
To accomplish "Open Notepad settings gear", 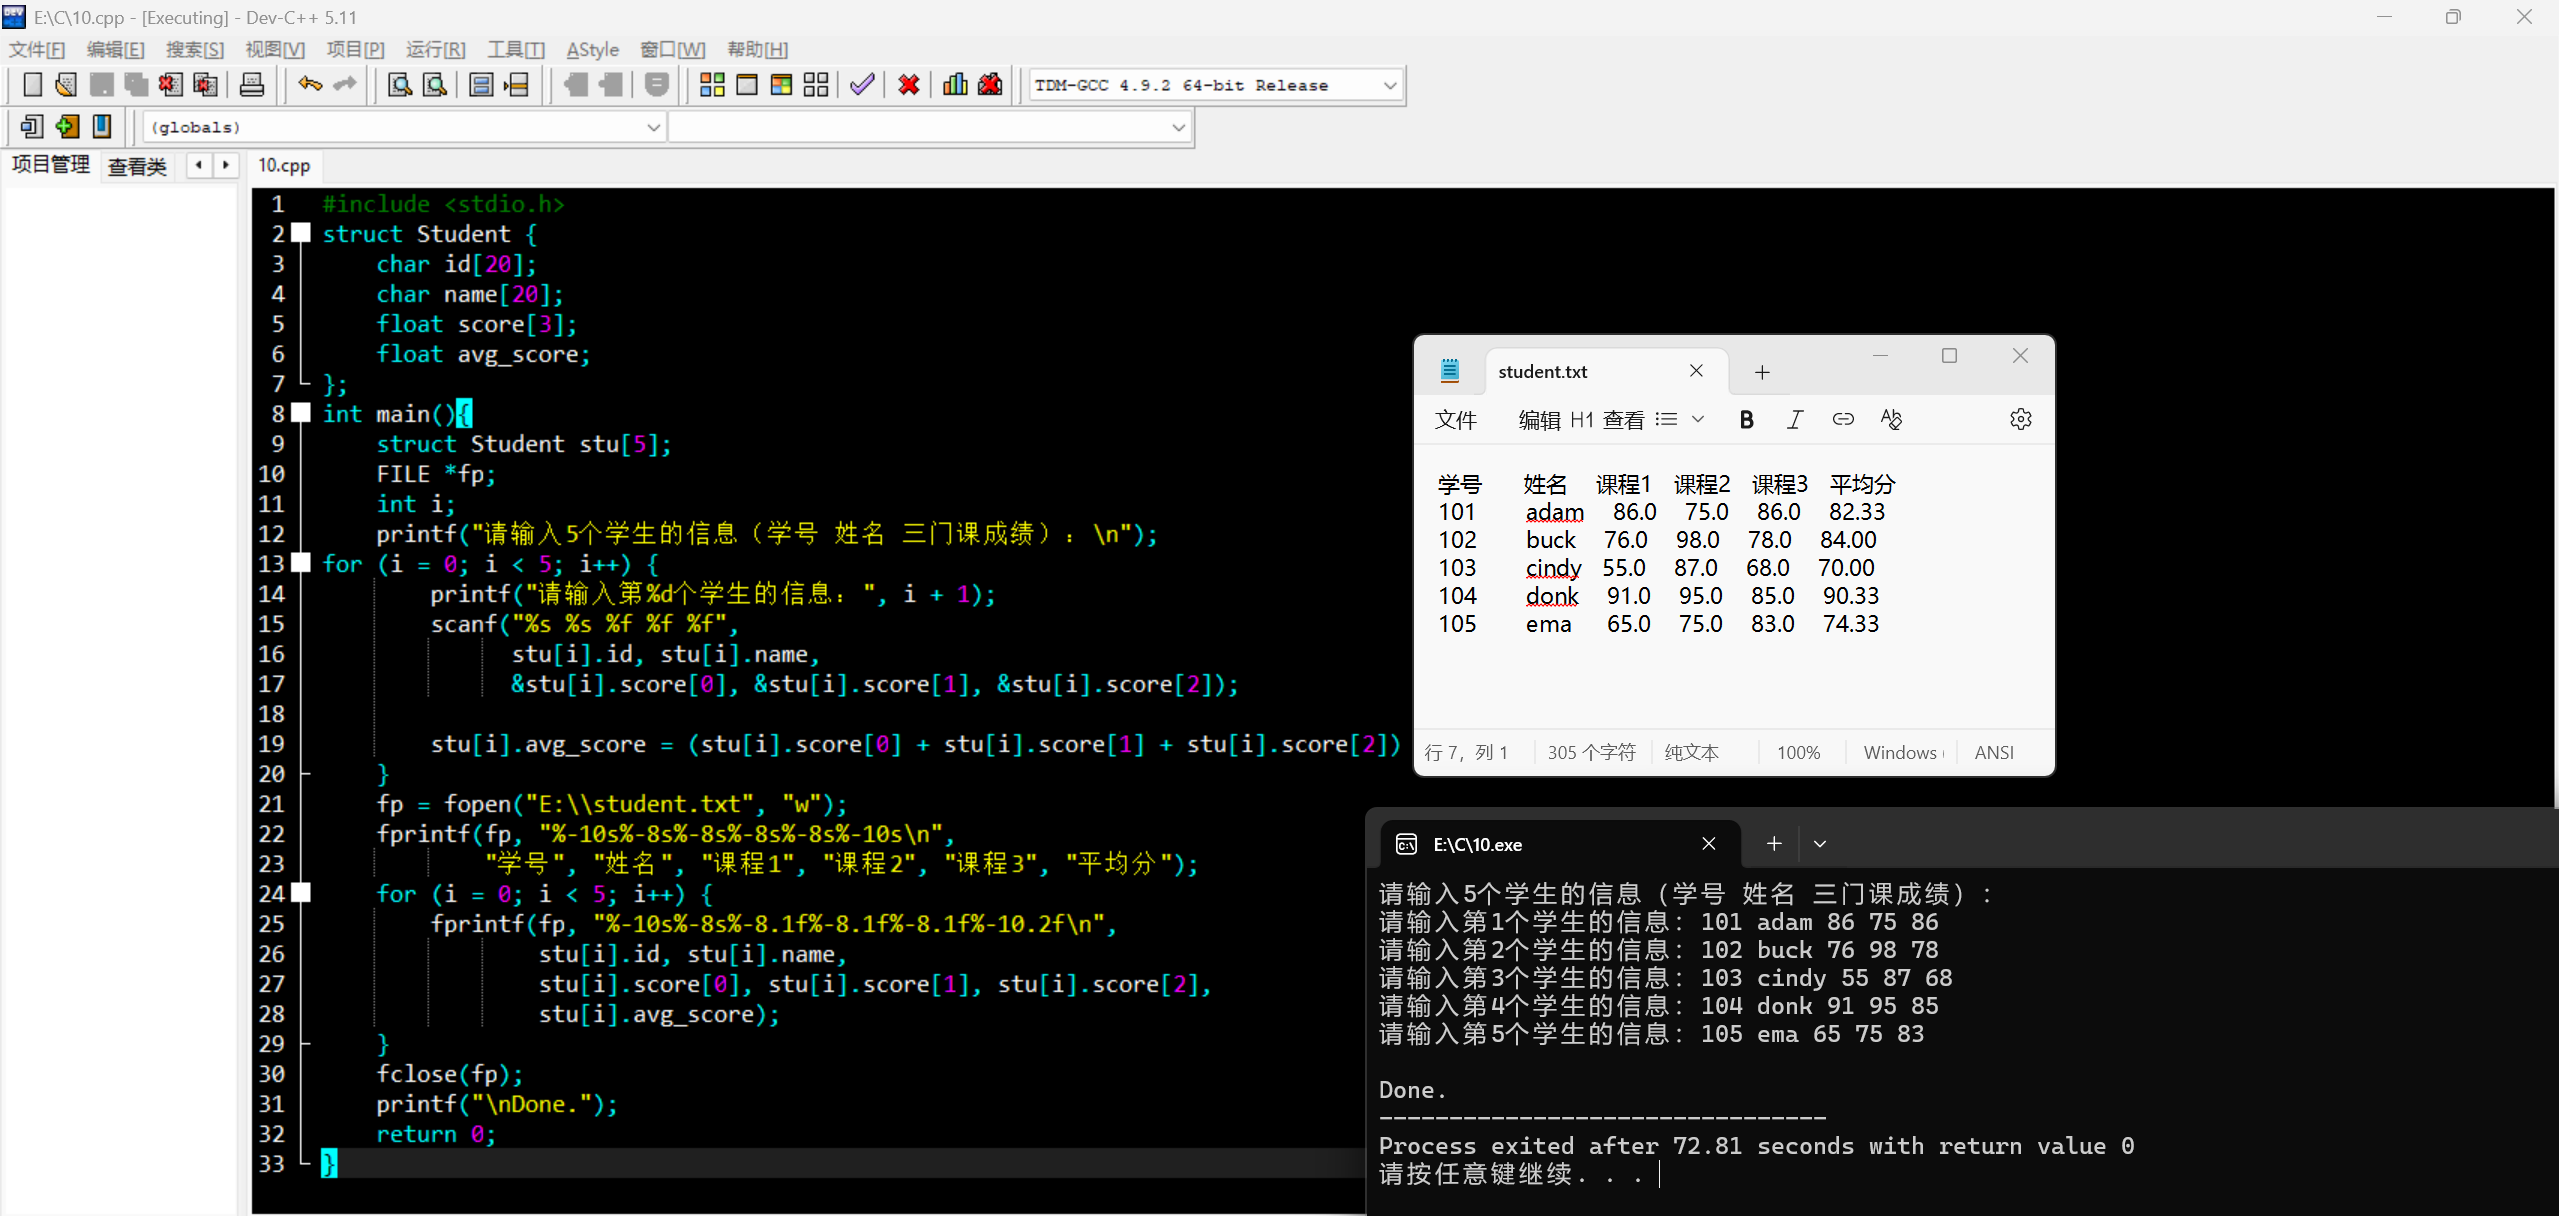I will pos(2020,420).
